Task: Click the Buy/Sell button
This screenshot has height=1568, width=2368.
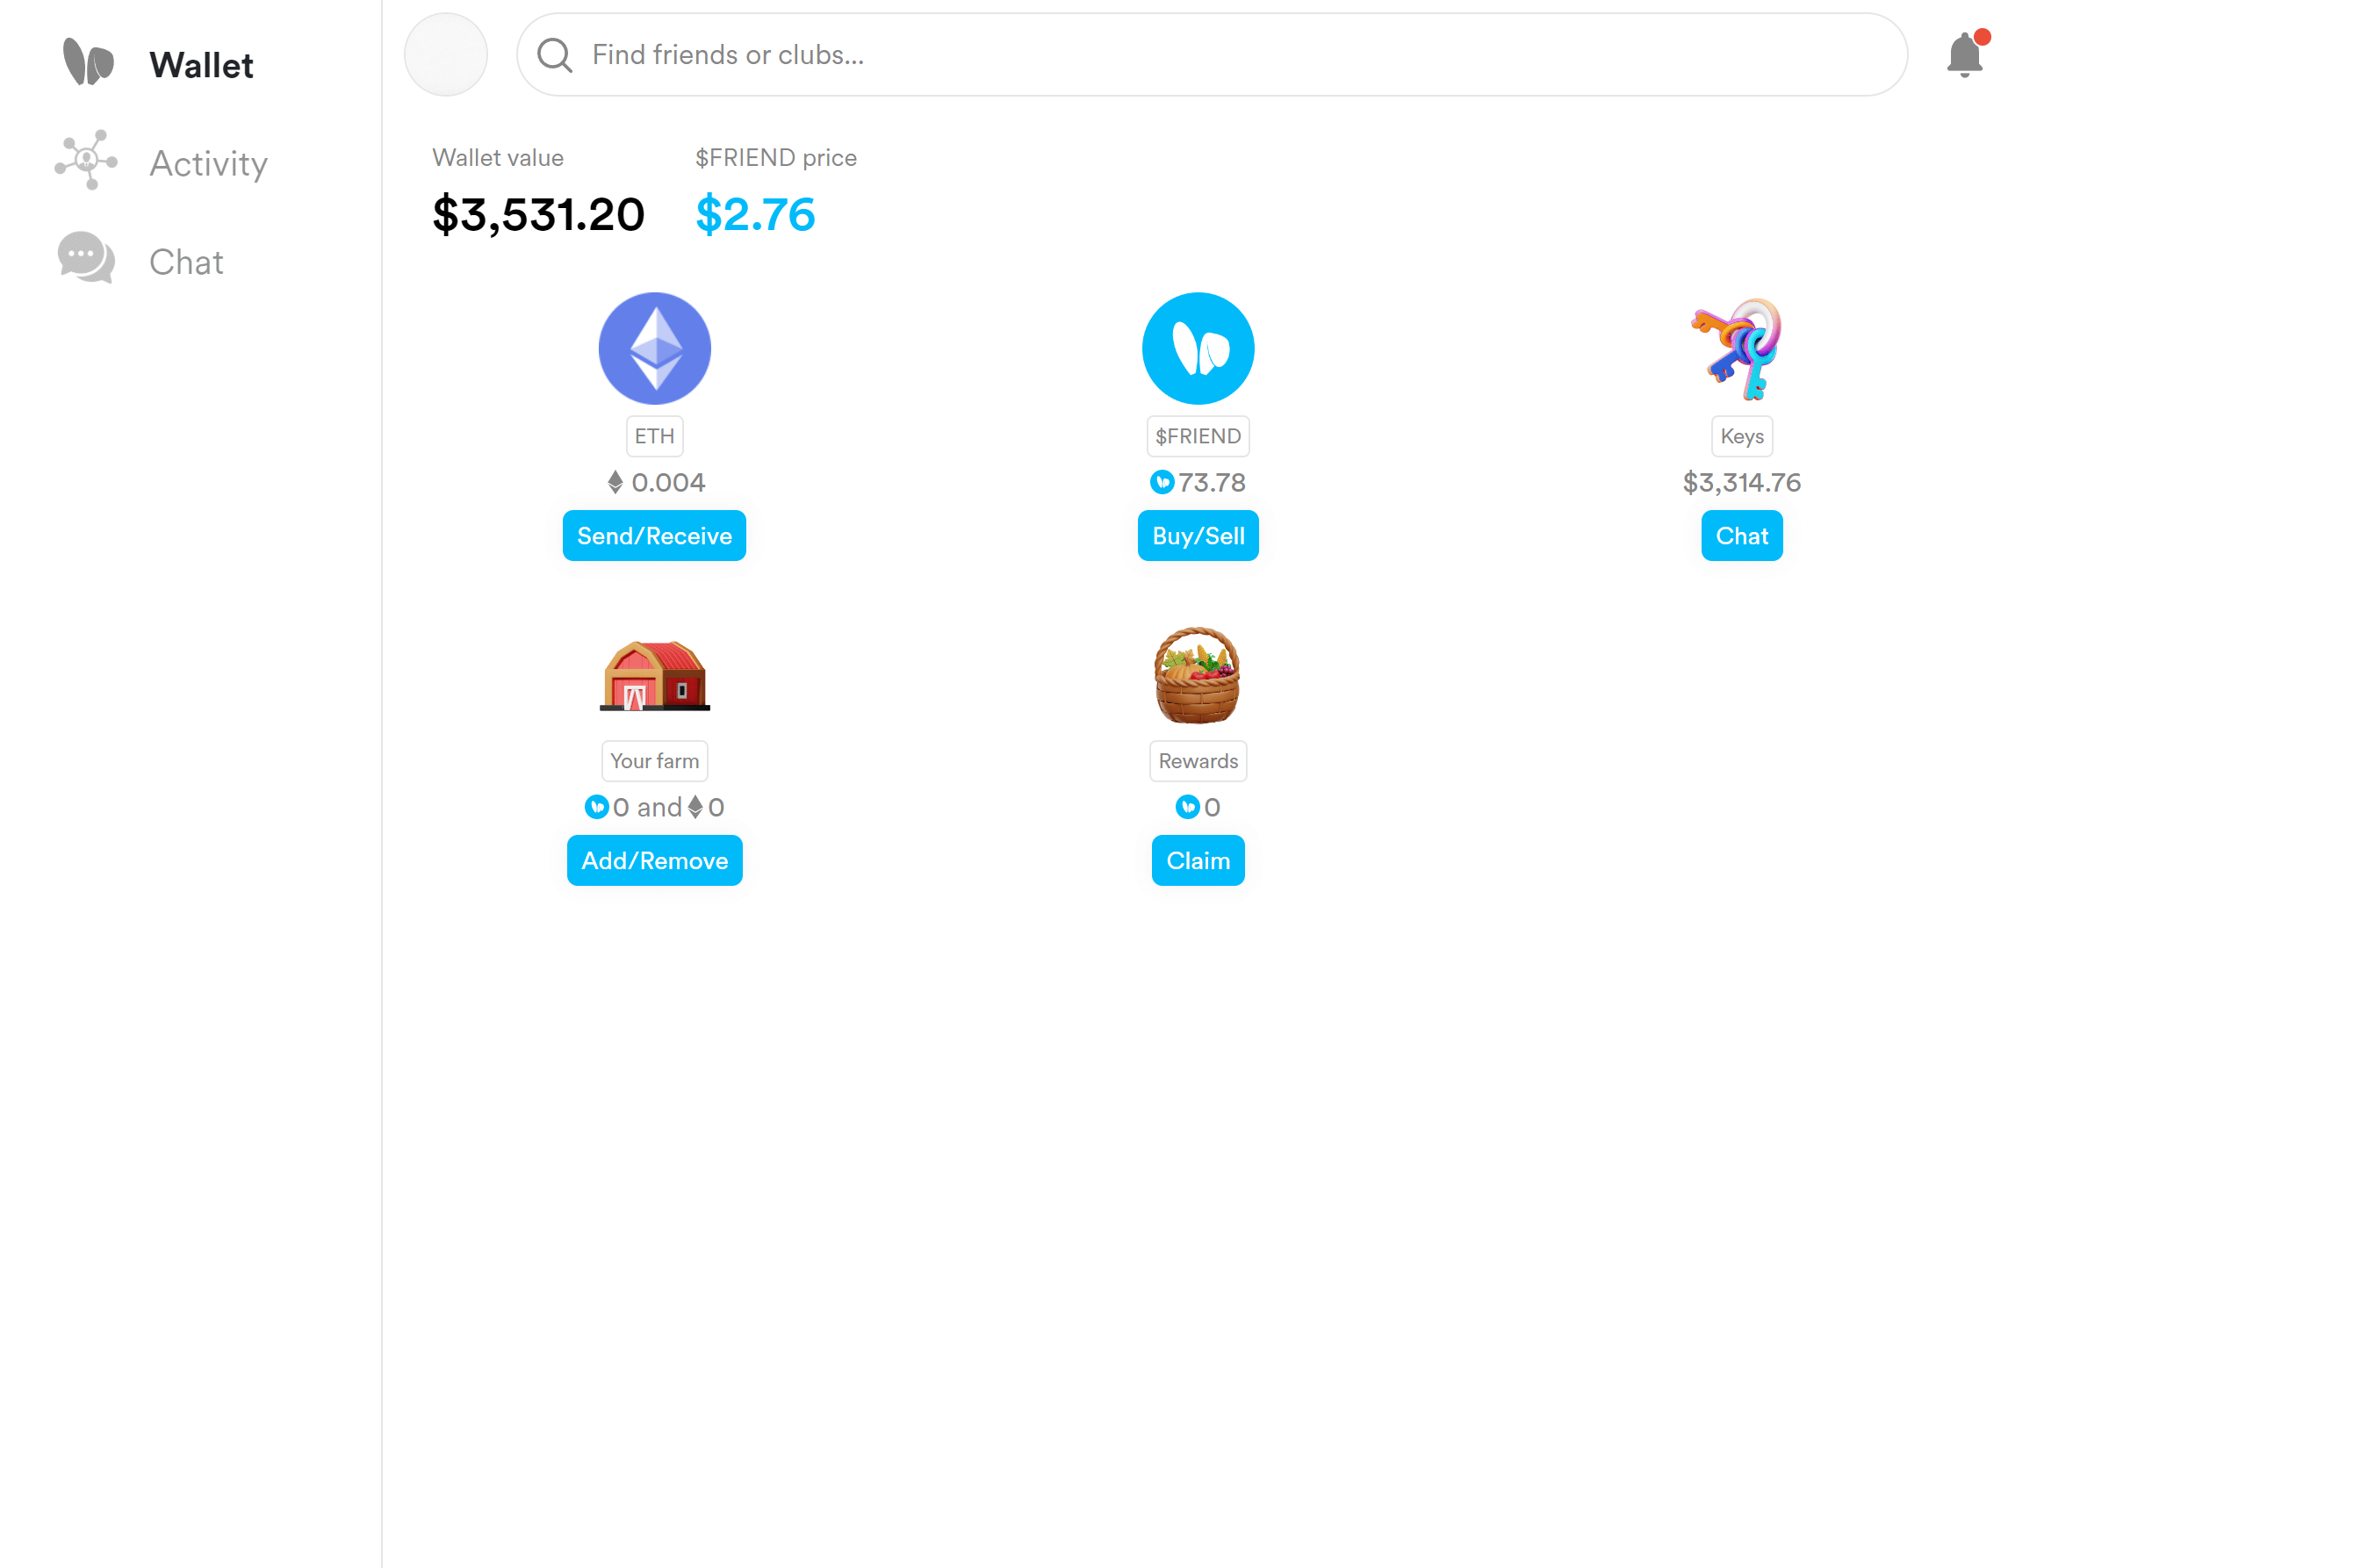Action: [1197, 536]
